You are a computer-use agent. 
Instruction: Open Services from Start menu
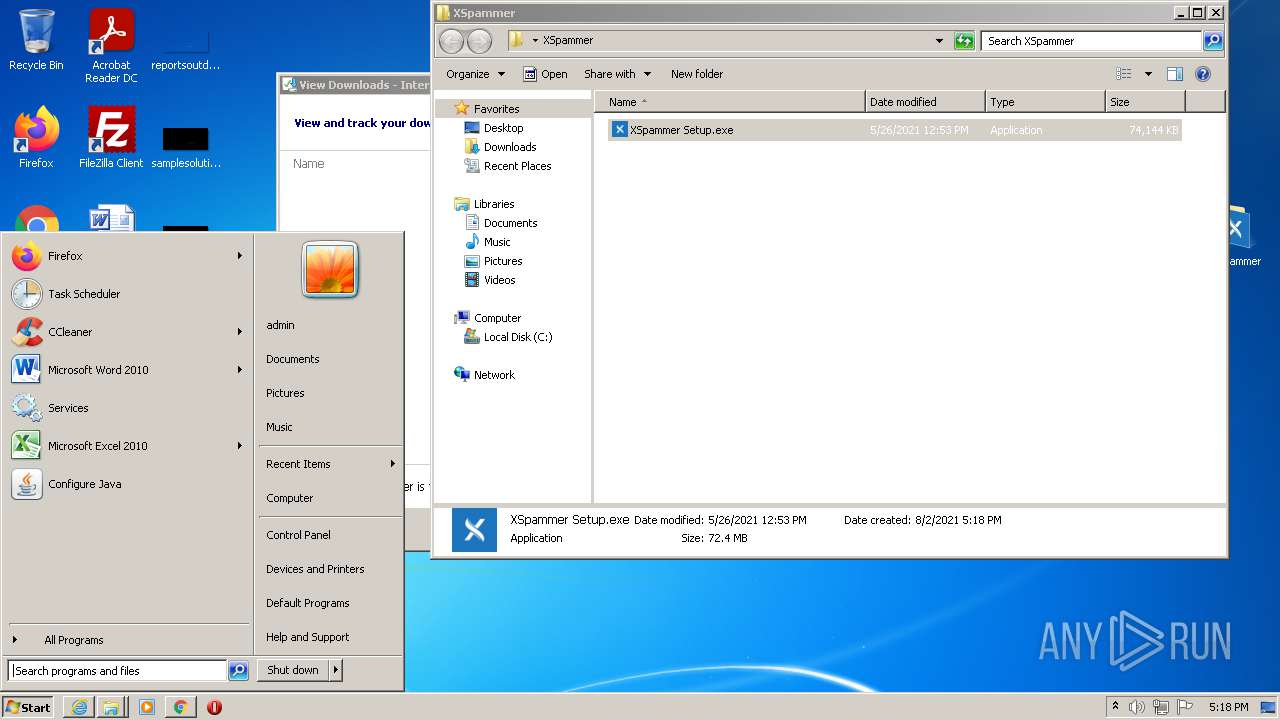126,408
